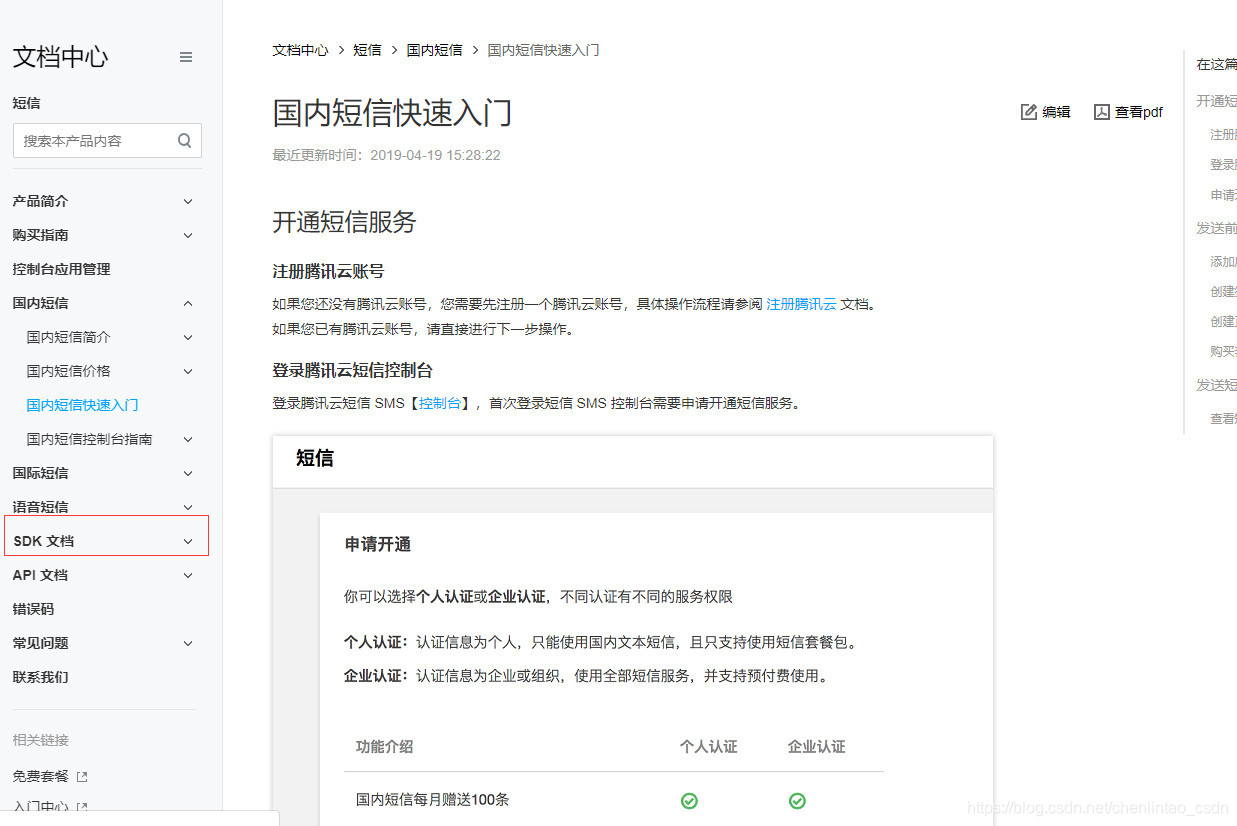Viewport: 1237px width, 826px height.
Task: Collapse the 国内短信 section chevron
Action: (188, 303)
